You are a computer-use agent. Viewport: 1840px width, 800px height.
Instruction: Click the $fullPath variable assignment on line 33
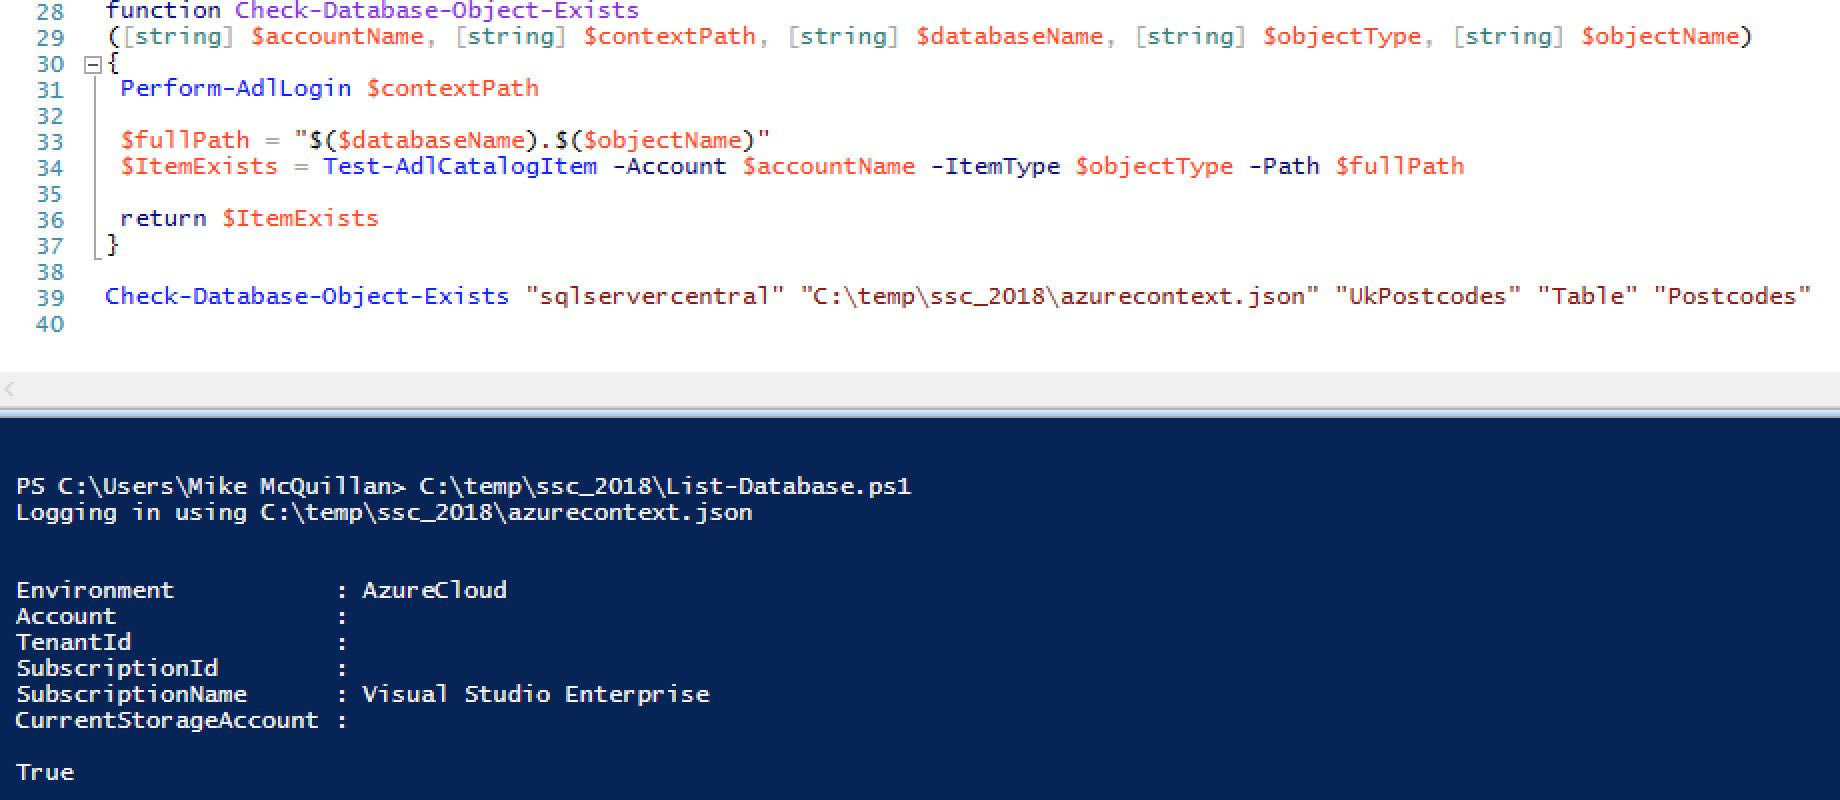(185, 140)
